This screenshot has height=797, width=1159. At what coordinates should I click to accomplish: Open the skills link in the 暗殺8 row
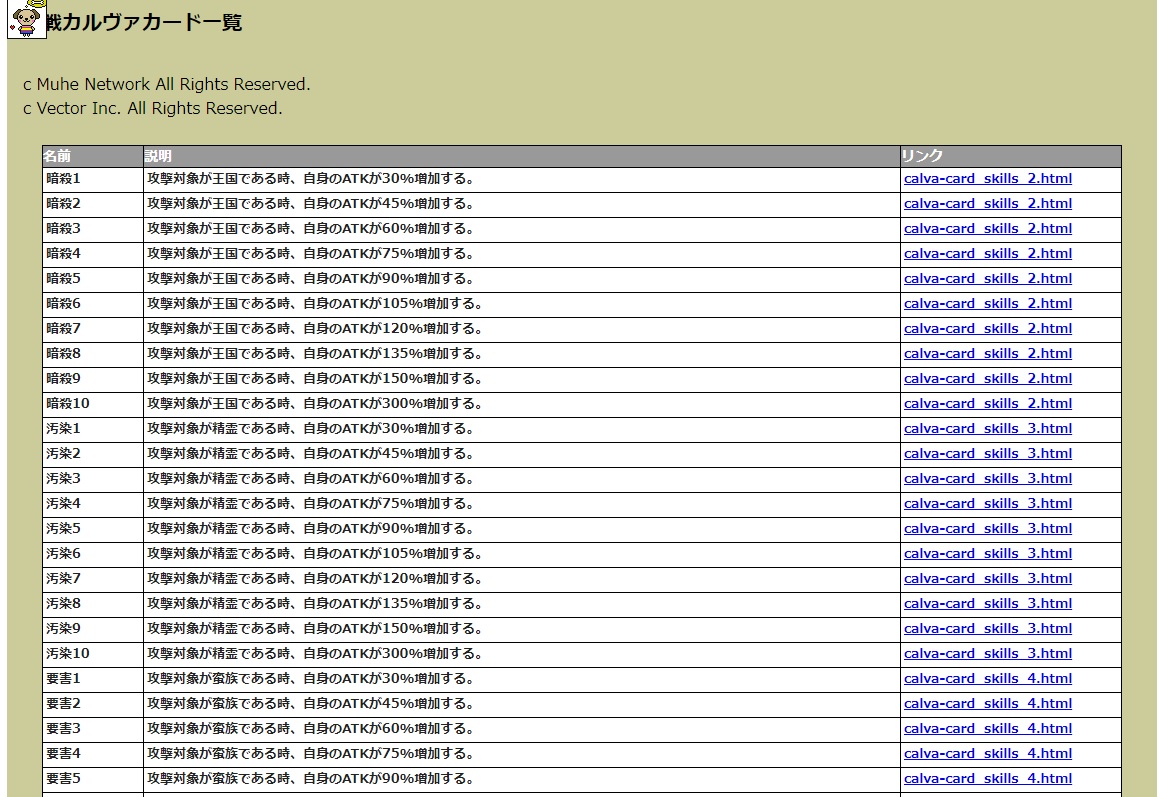(x=987, y=354)
